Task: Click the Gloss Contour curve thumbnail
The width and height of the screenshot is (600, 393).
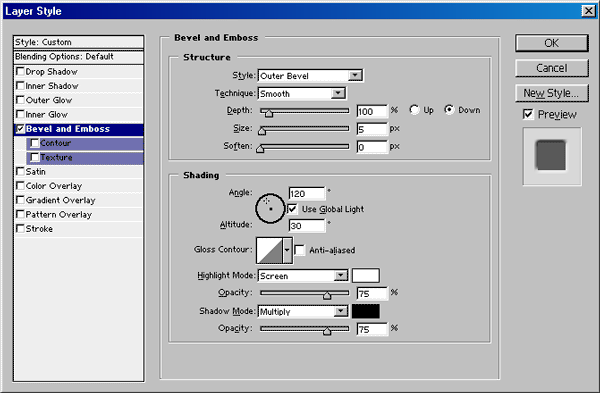Action: click(x=270, y=250)
